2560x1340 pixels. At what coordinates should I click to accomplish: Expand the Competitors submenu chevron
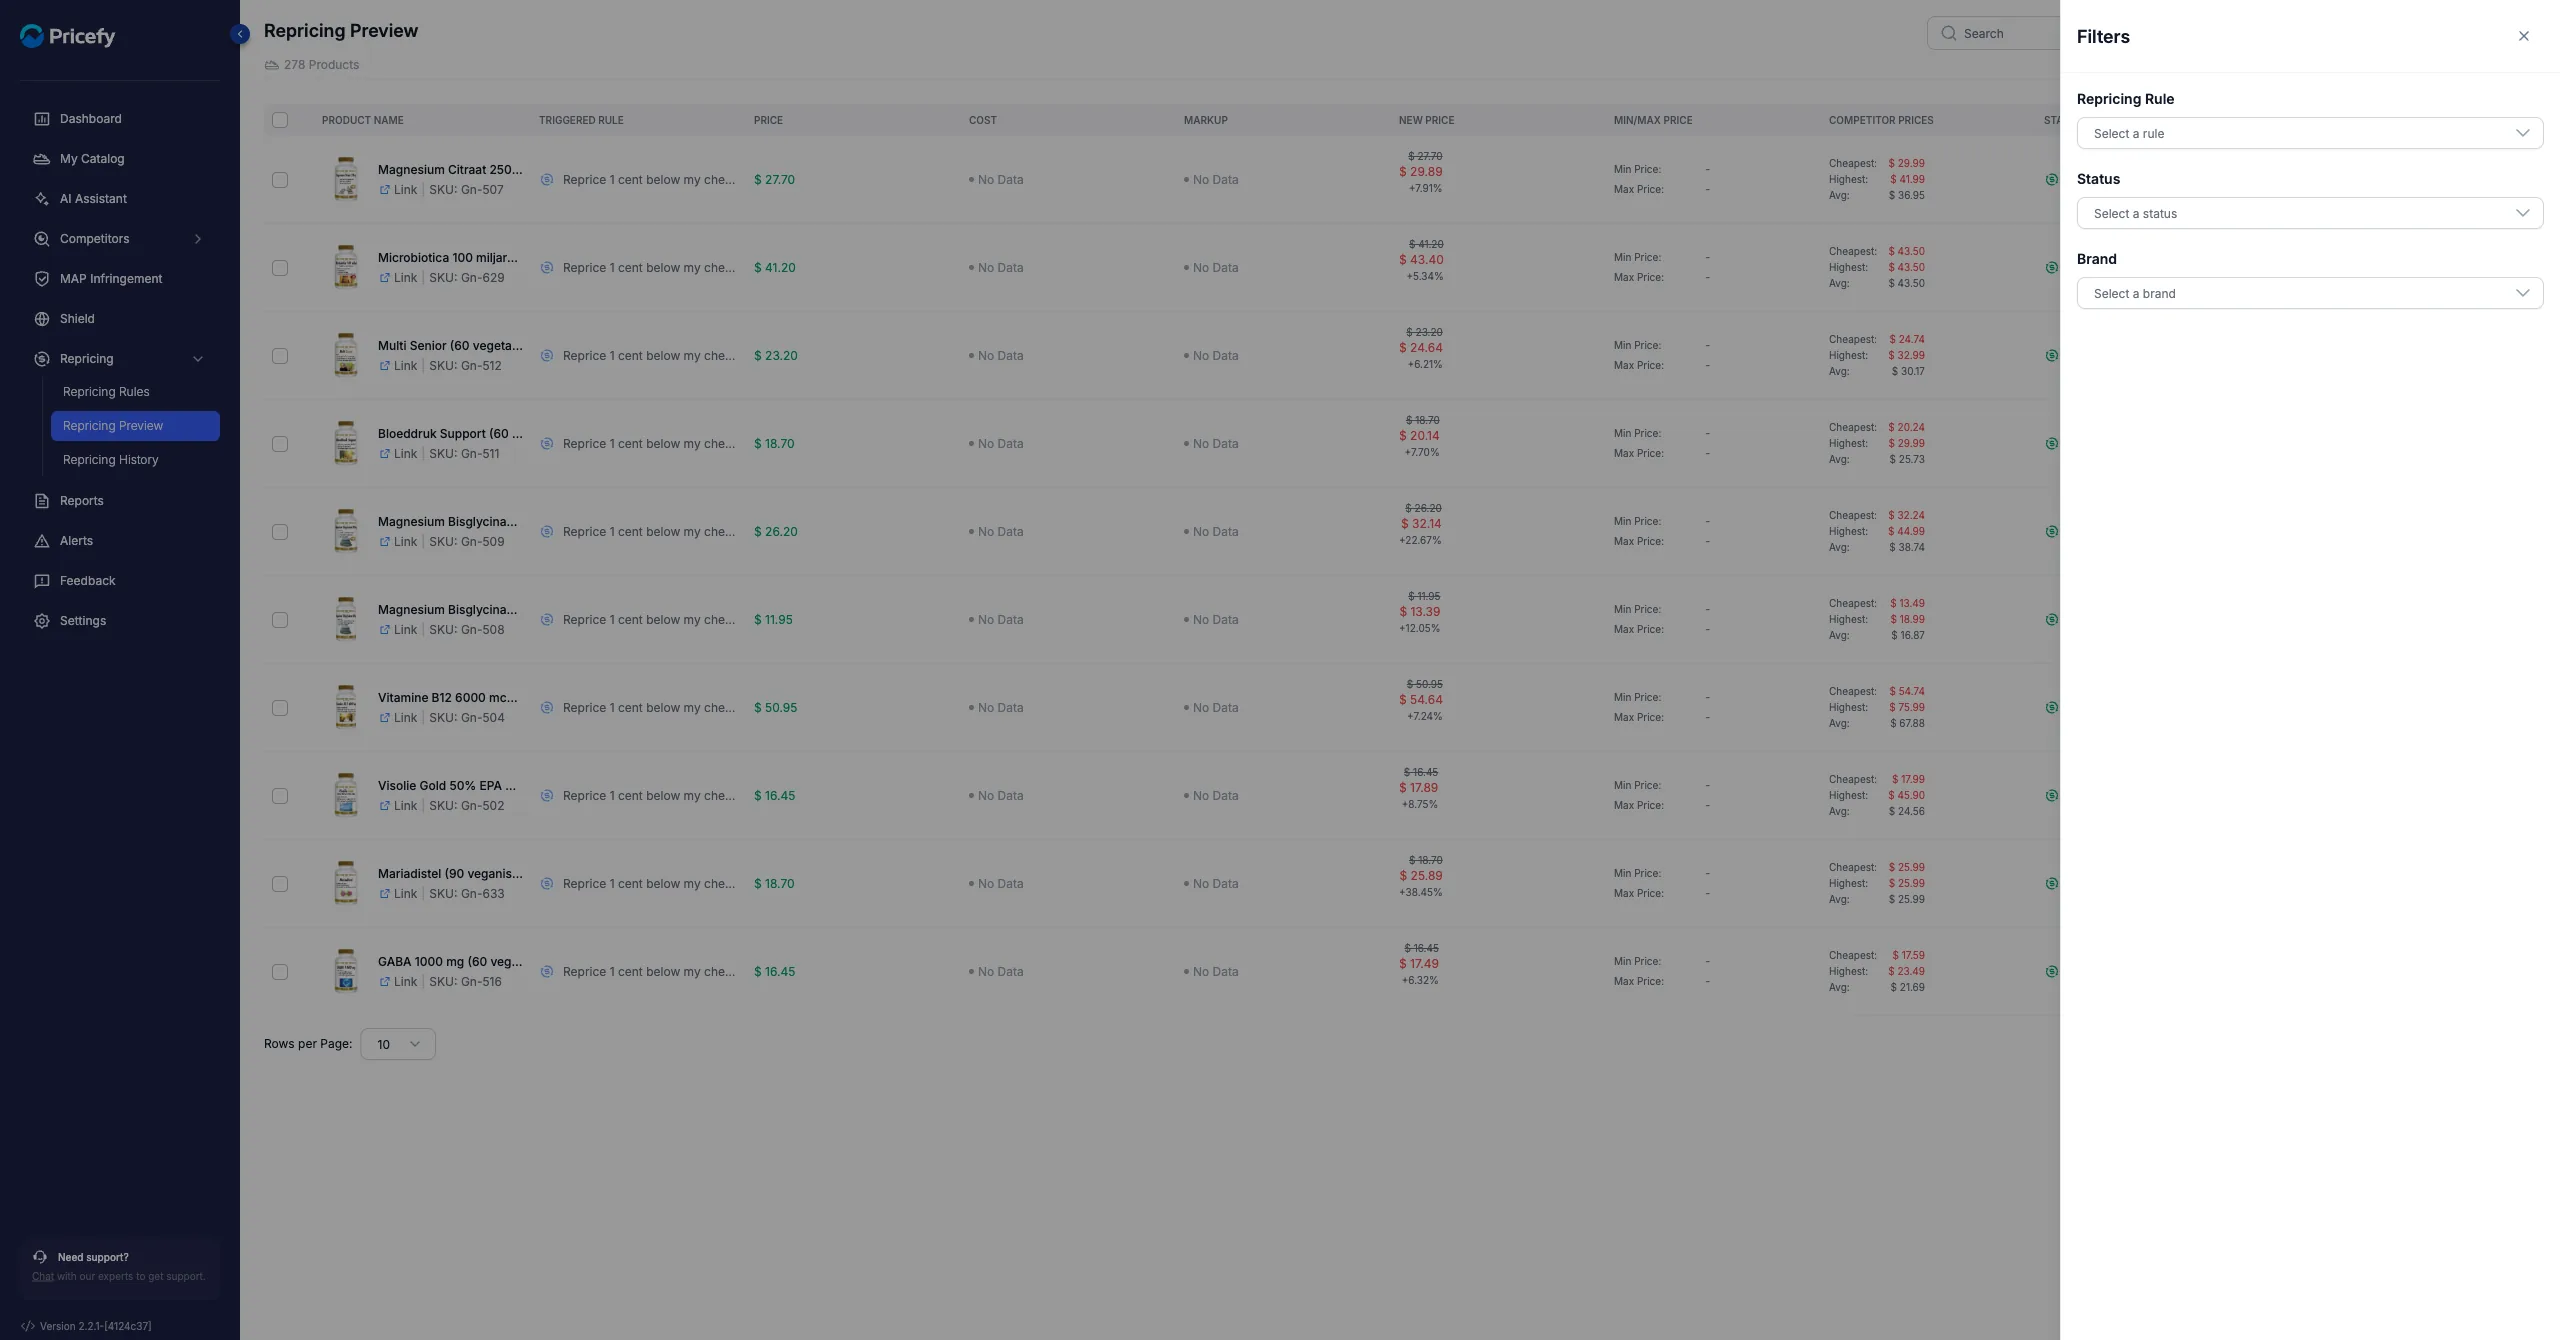pos(198,239)
